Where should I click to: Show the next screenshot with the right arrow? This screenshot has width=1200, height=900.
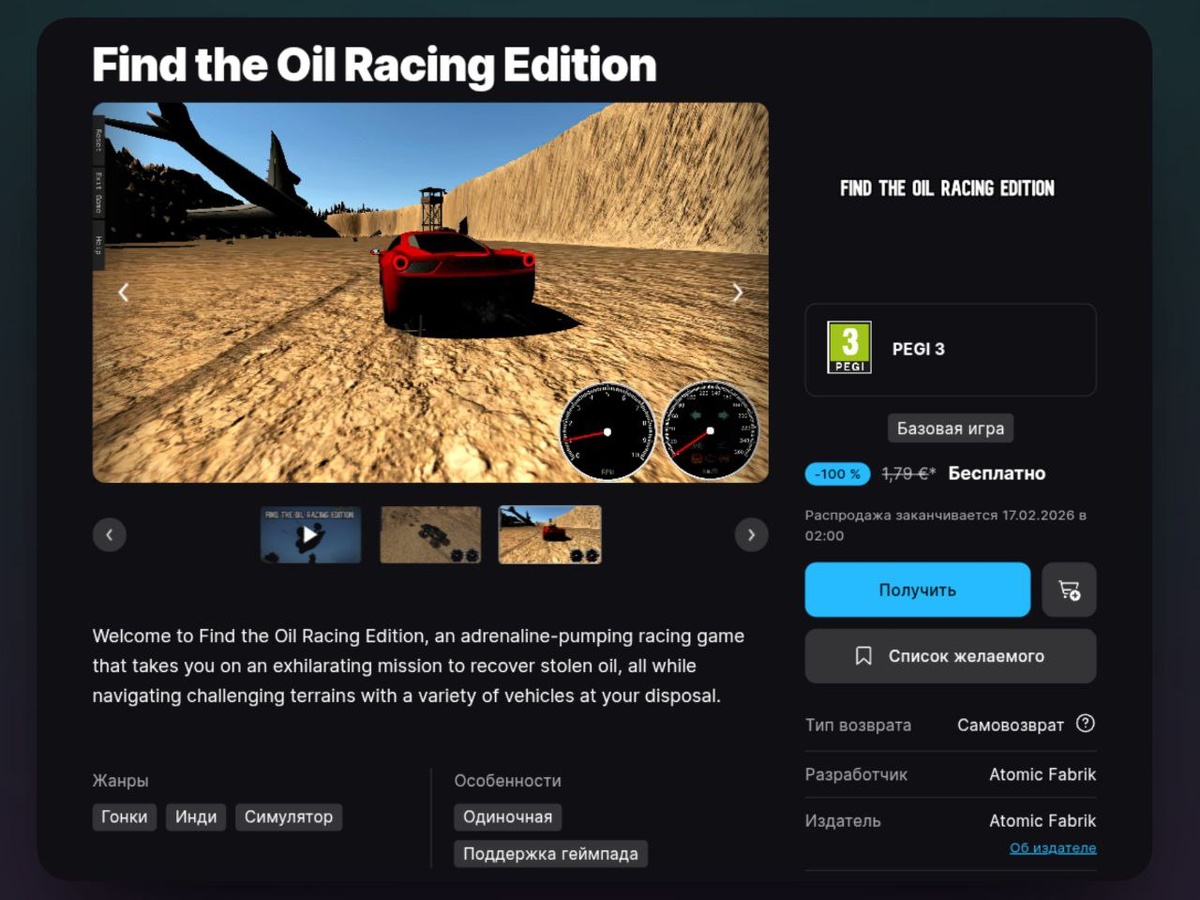738,292
